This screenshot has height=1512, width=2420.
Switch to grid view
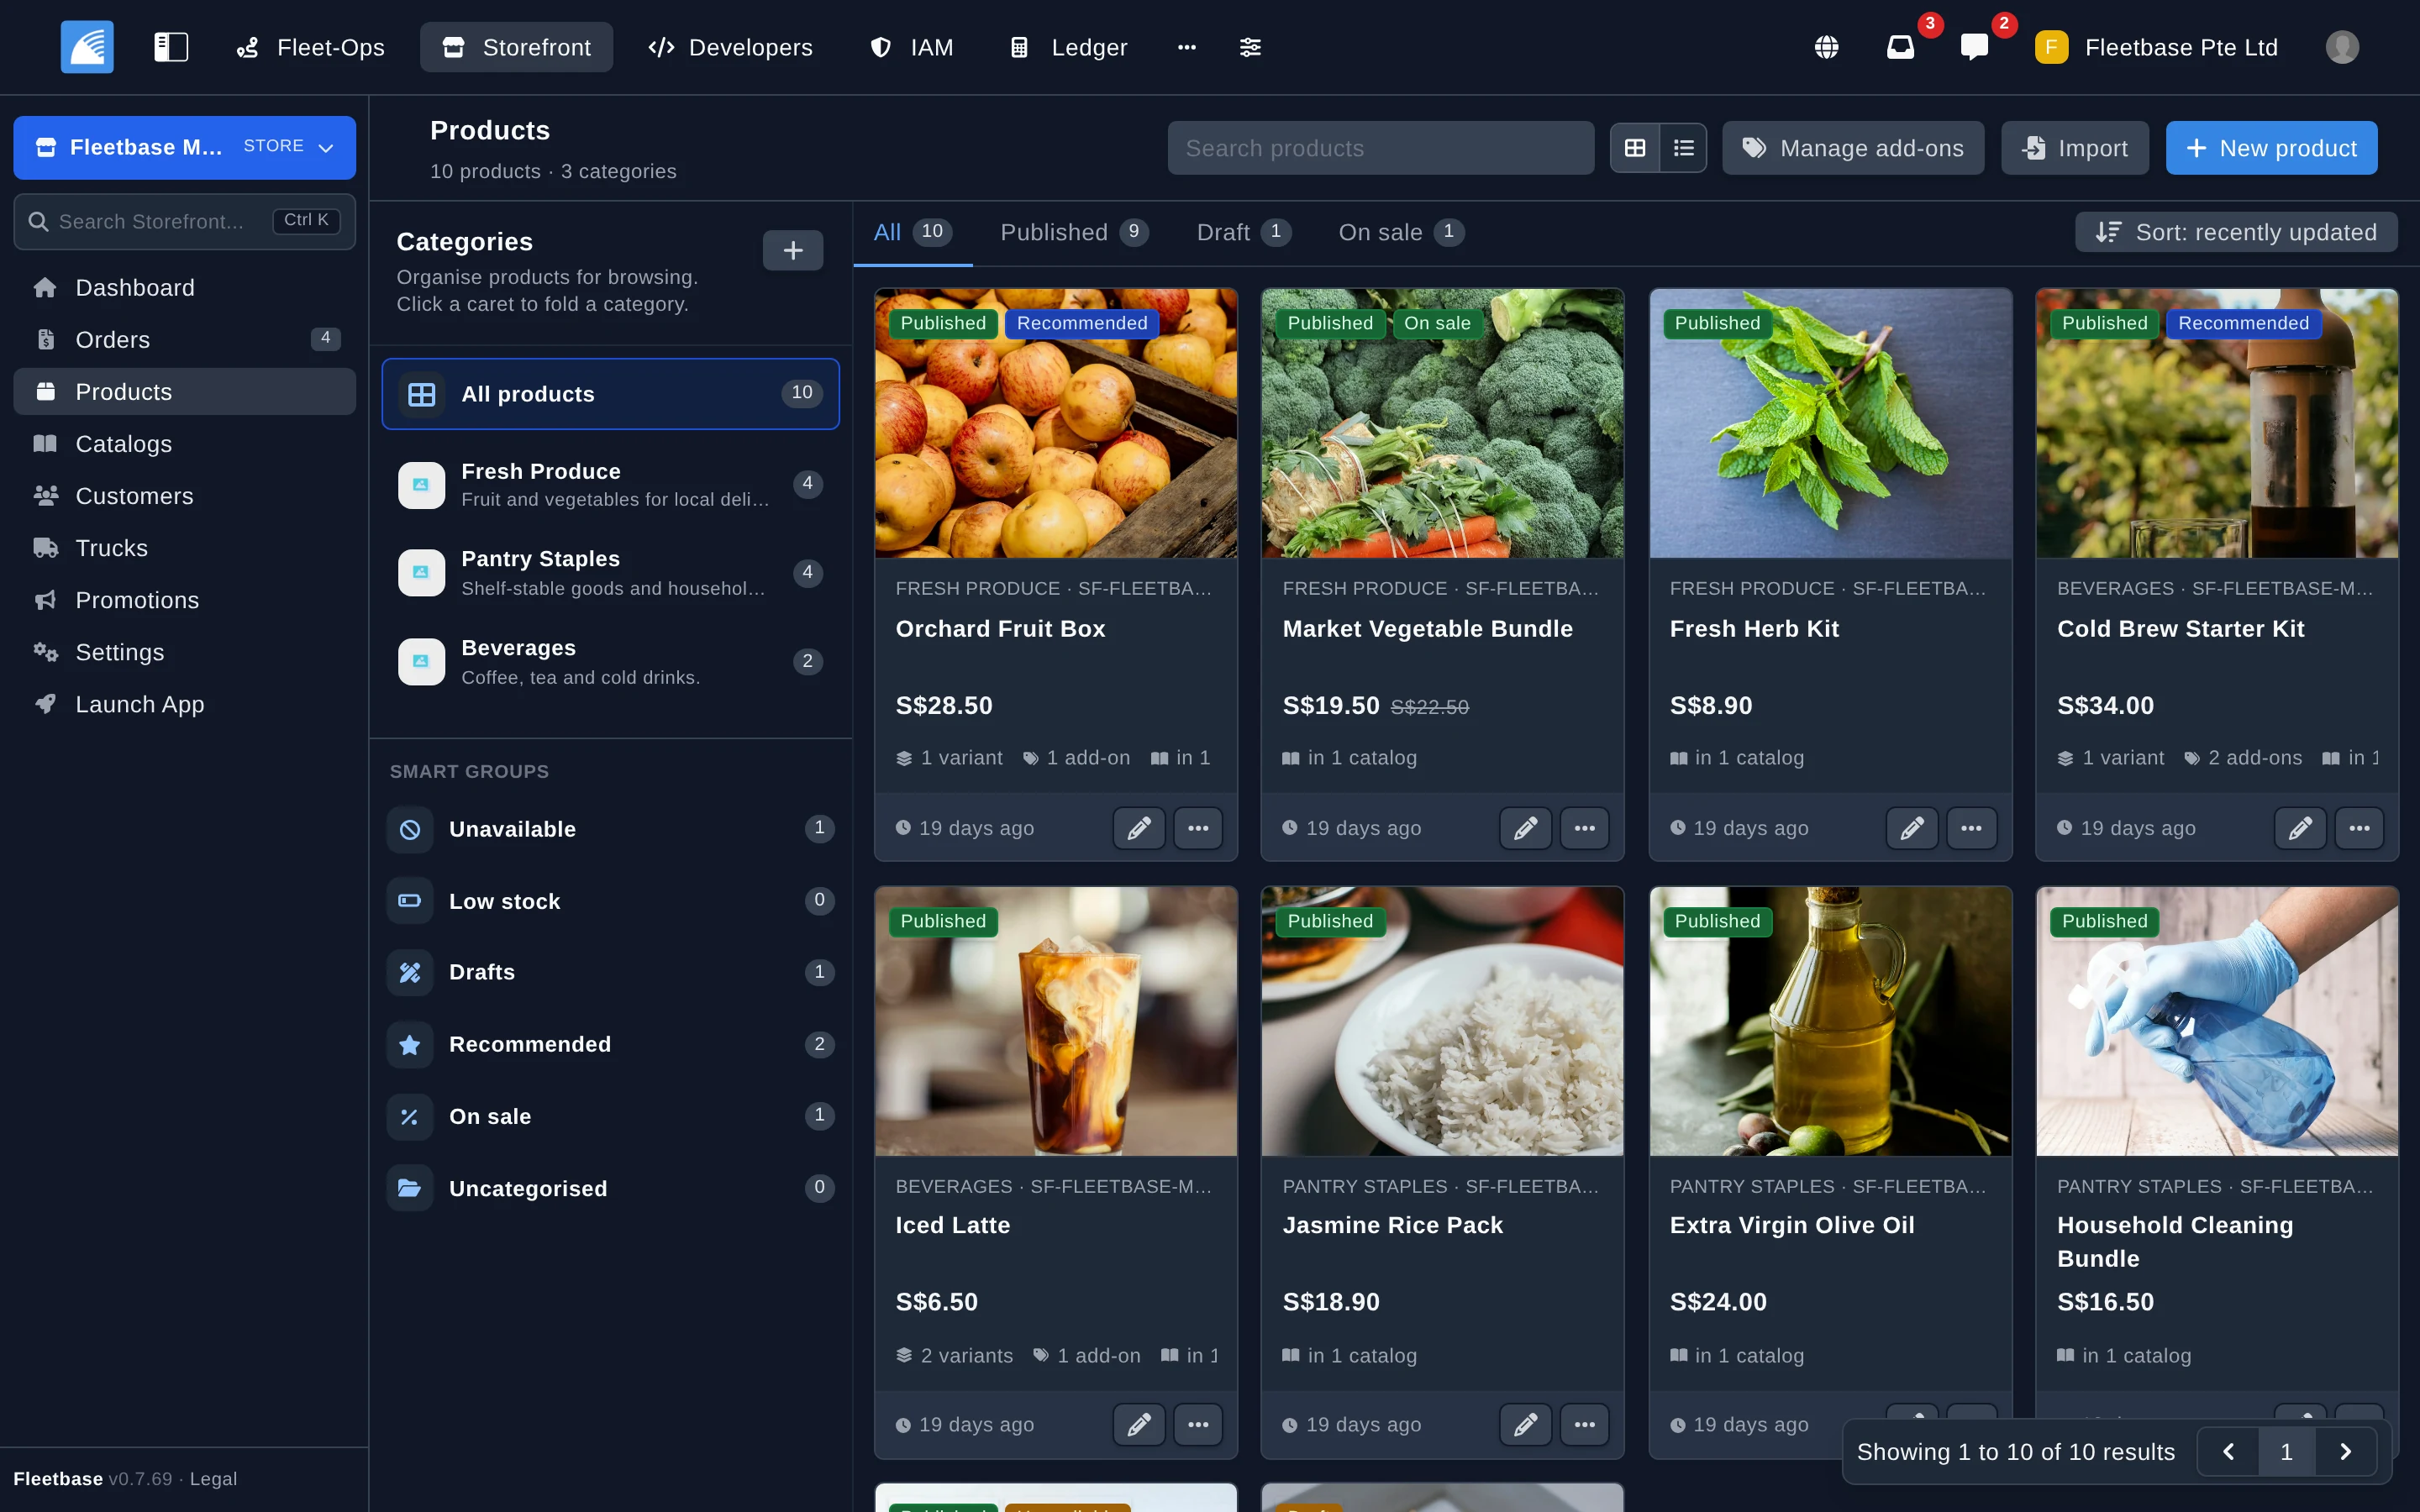pos(1635,148)
